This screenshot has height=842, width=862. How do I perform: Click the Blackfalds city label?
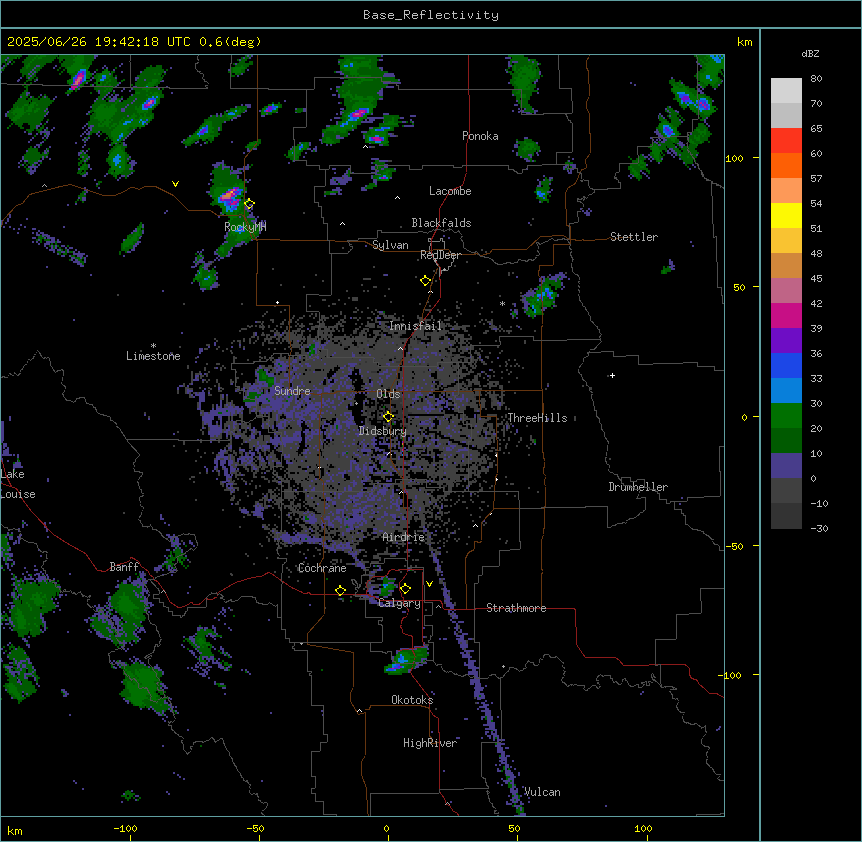(x=441, y=223)
